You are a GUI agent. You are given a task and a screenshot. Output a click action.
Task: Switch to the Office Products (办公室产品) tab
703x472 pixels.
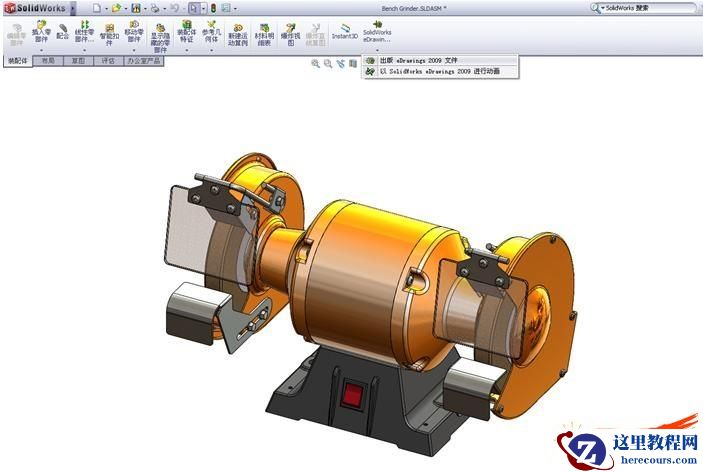tap(143, 61)
